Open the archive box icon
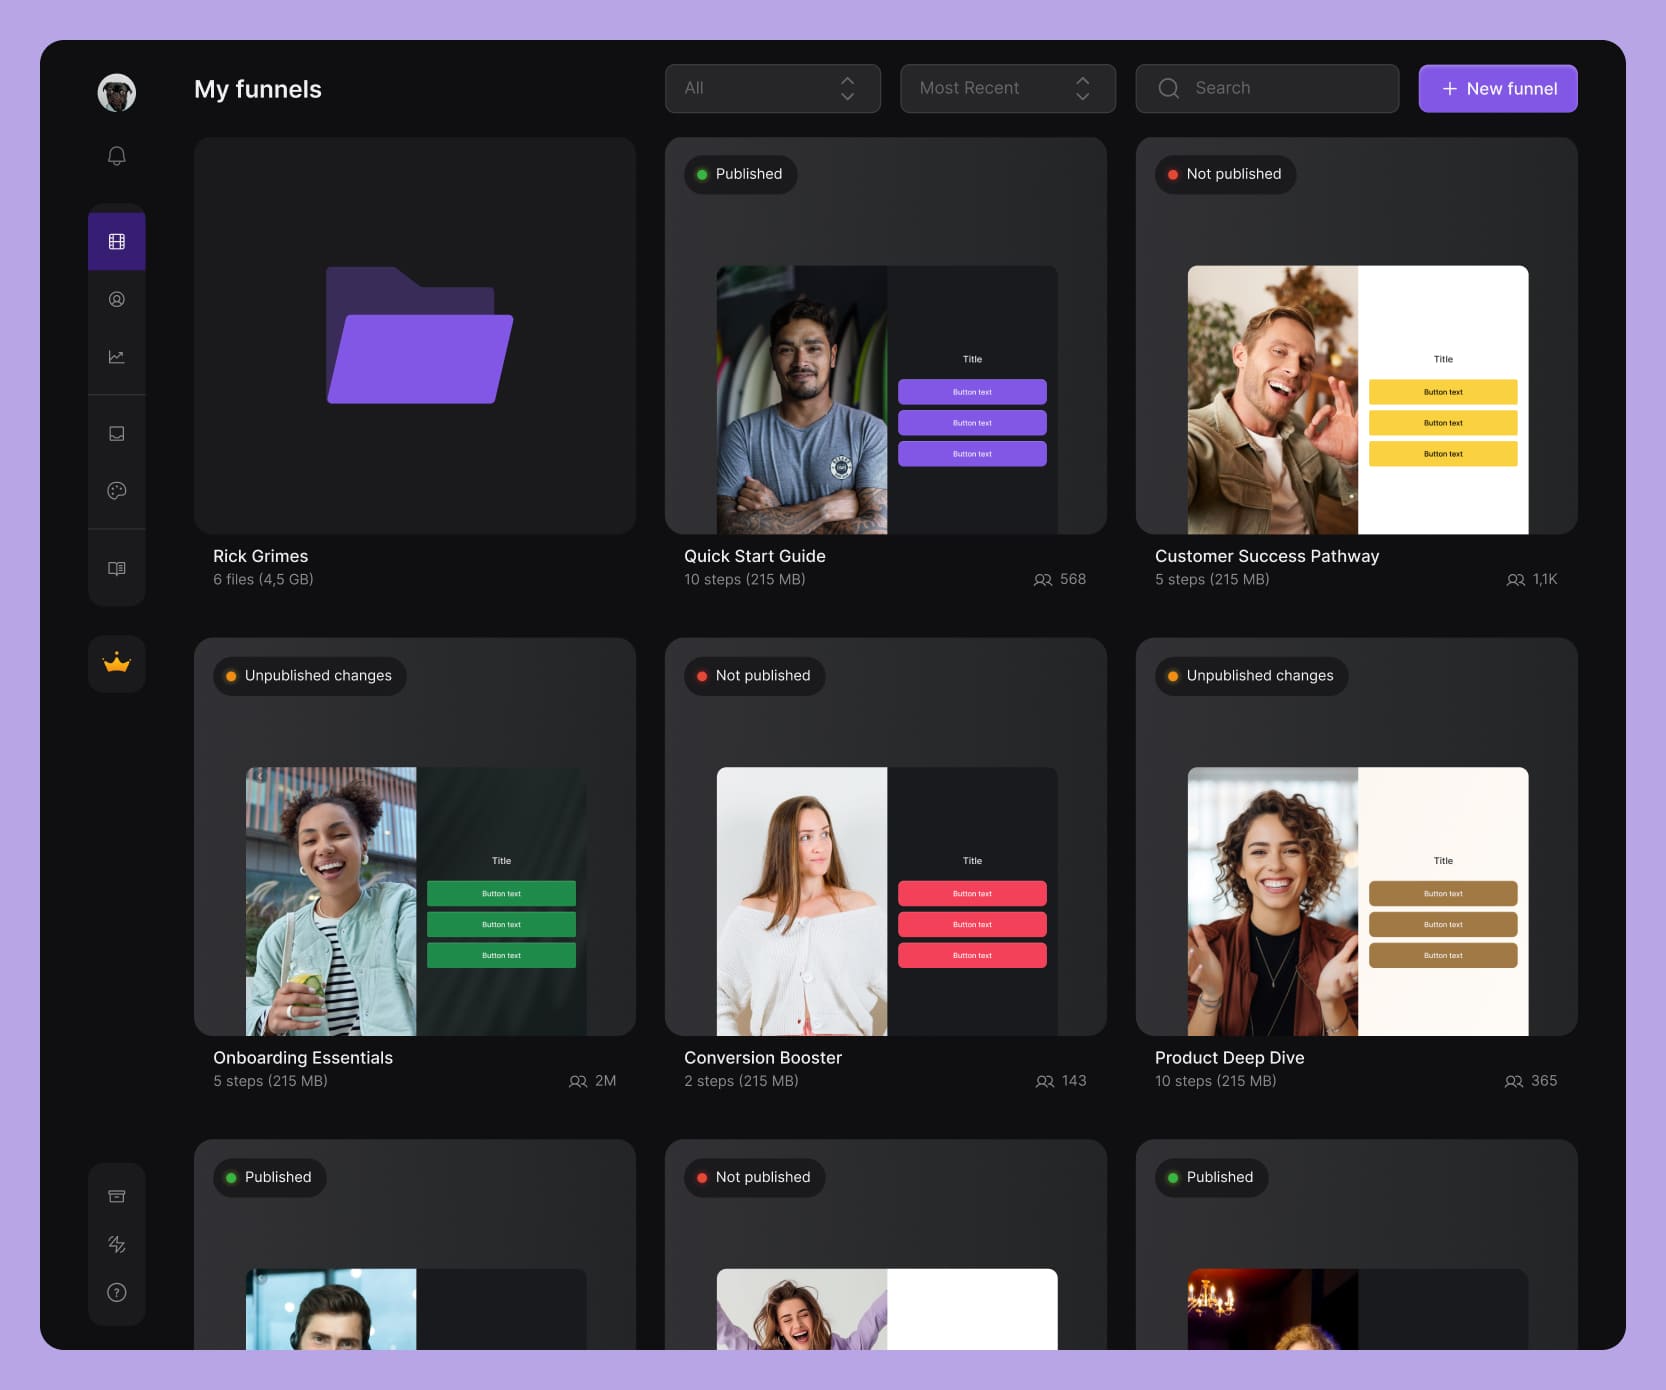 [x=117, y=1196]
